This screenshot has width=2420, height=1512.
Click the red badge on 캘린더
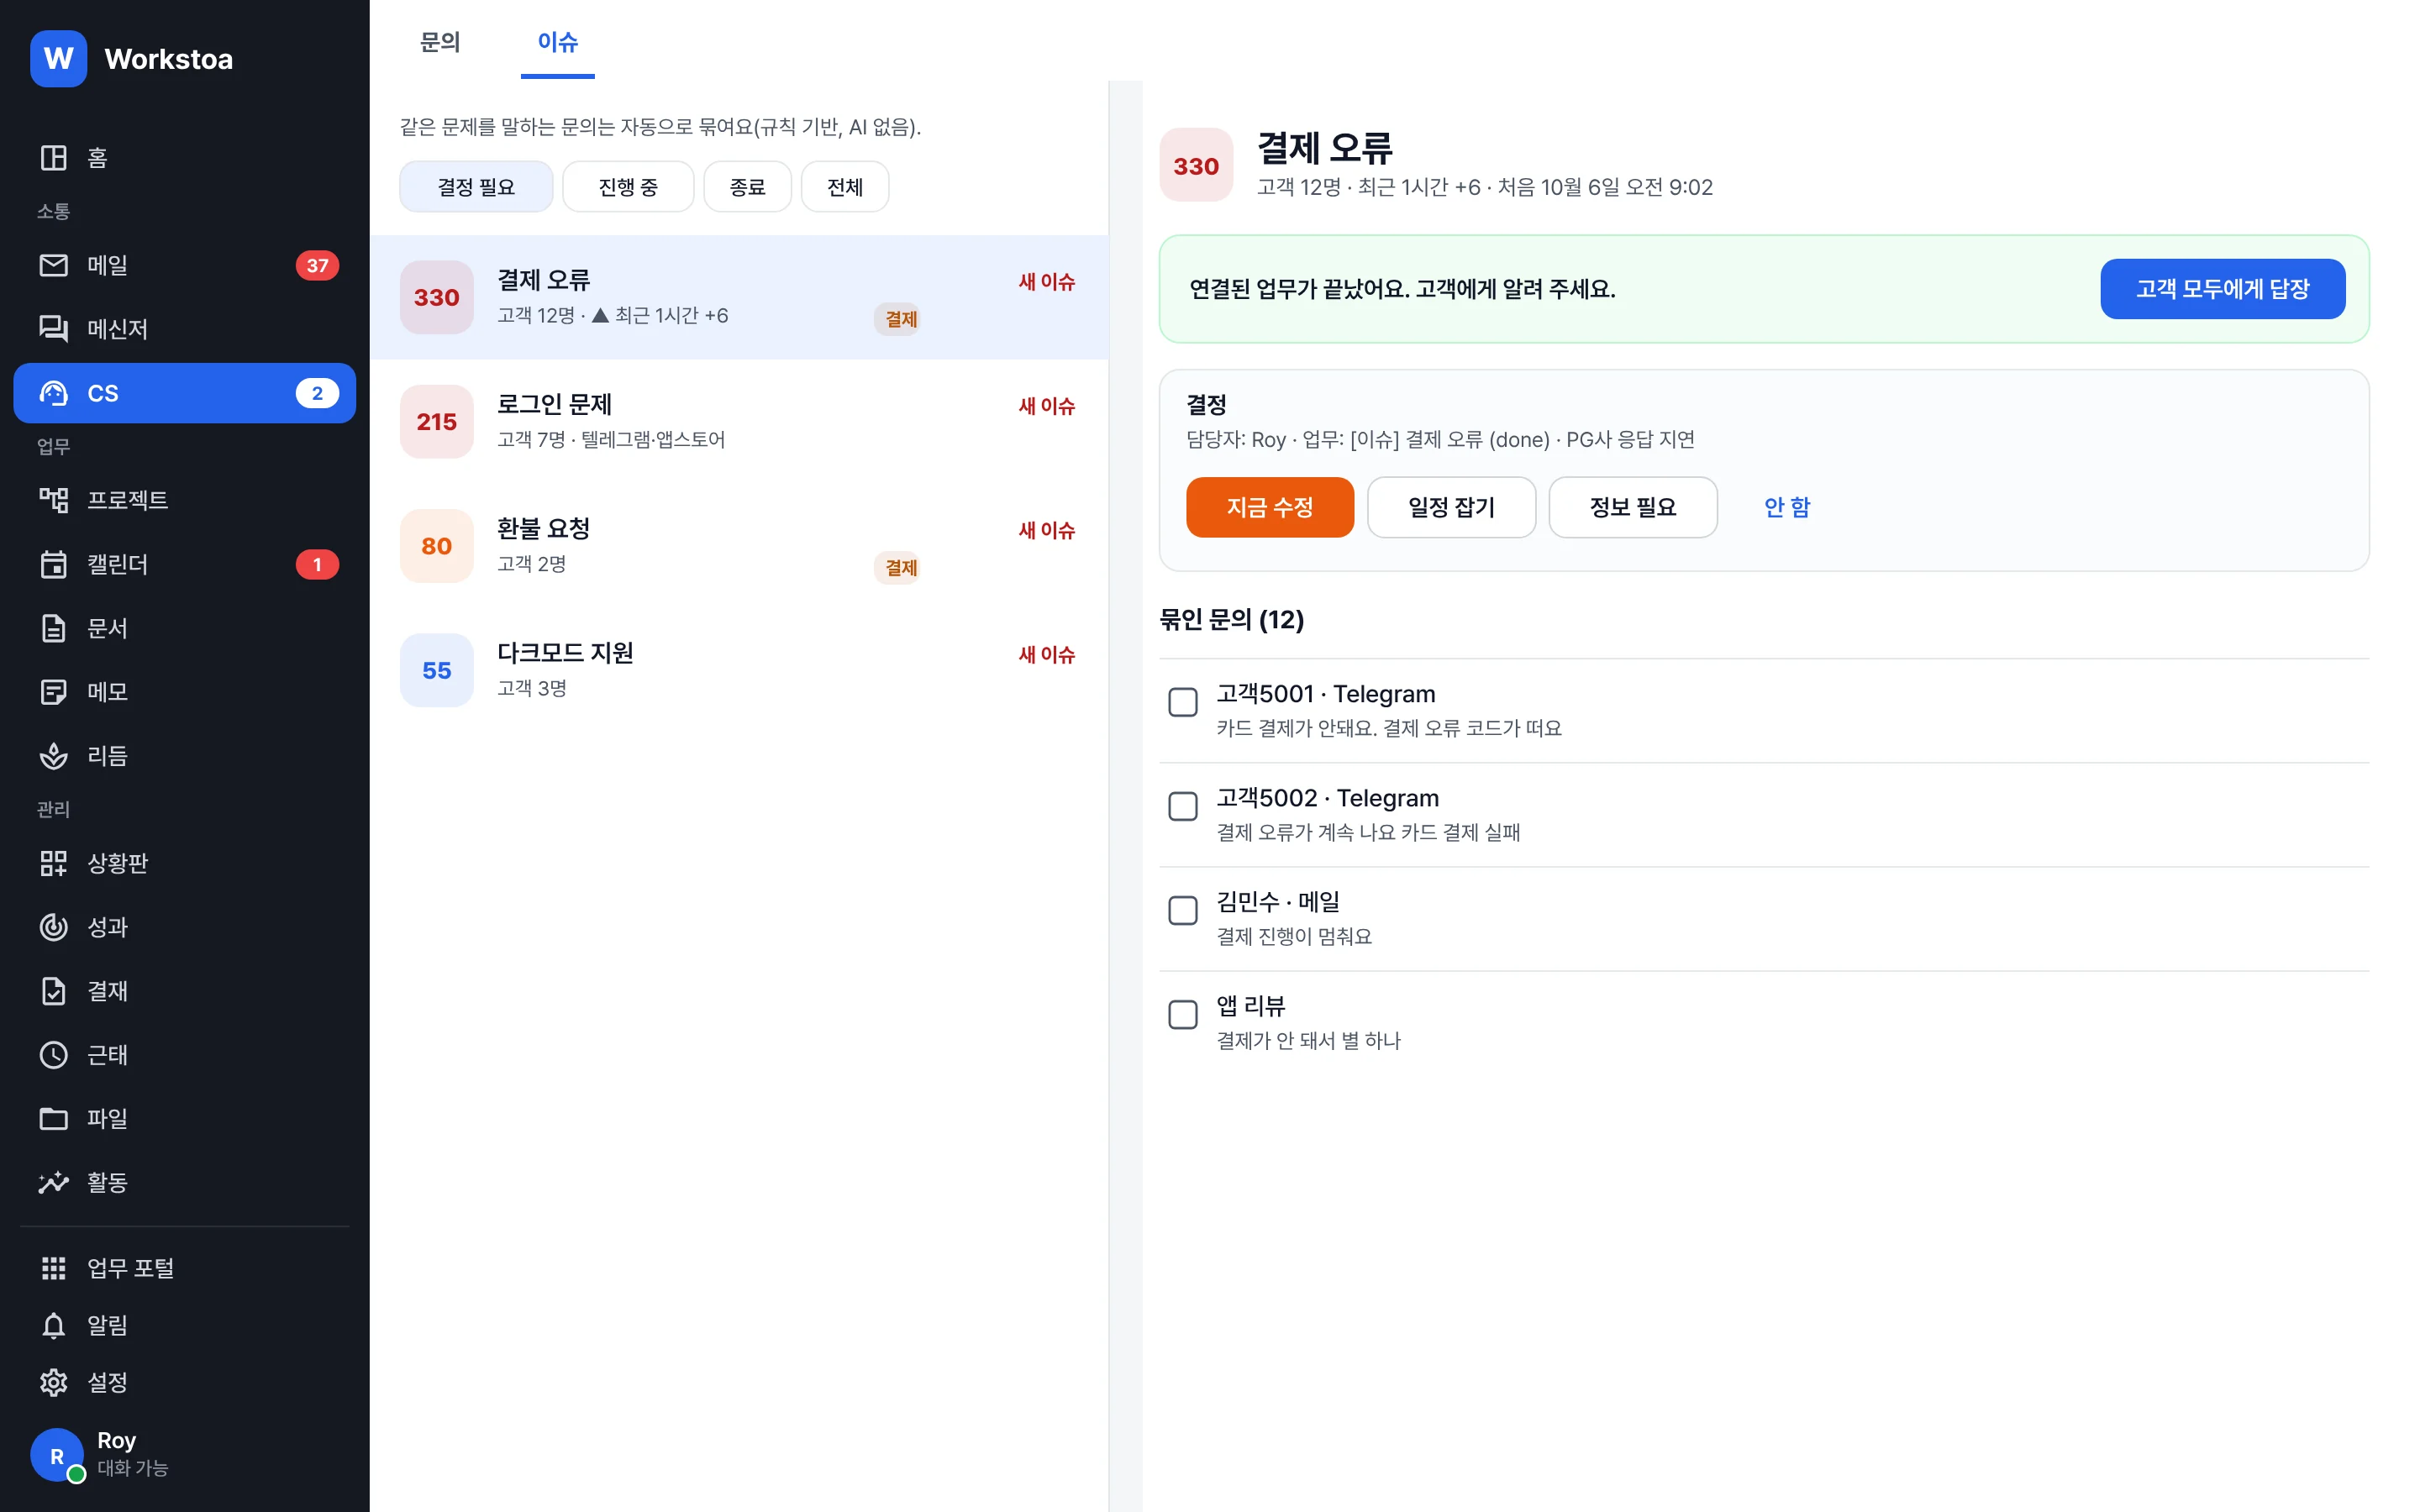pyautogui.click(x=317, y=564)
